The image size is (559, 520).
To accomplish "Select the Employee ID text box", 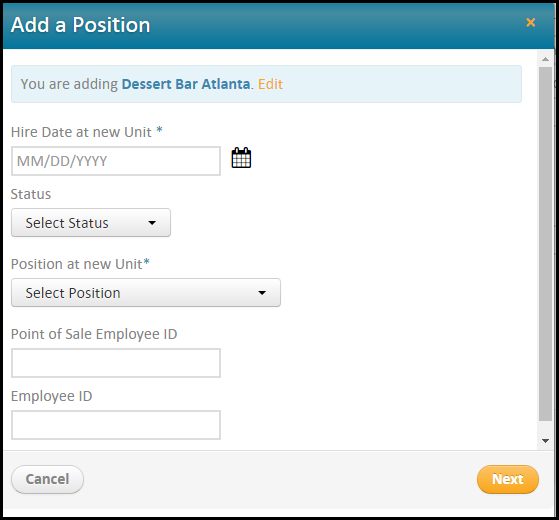I will click(x=116, y=425).
